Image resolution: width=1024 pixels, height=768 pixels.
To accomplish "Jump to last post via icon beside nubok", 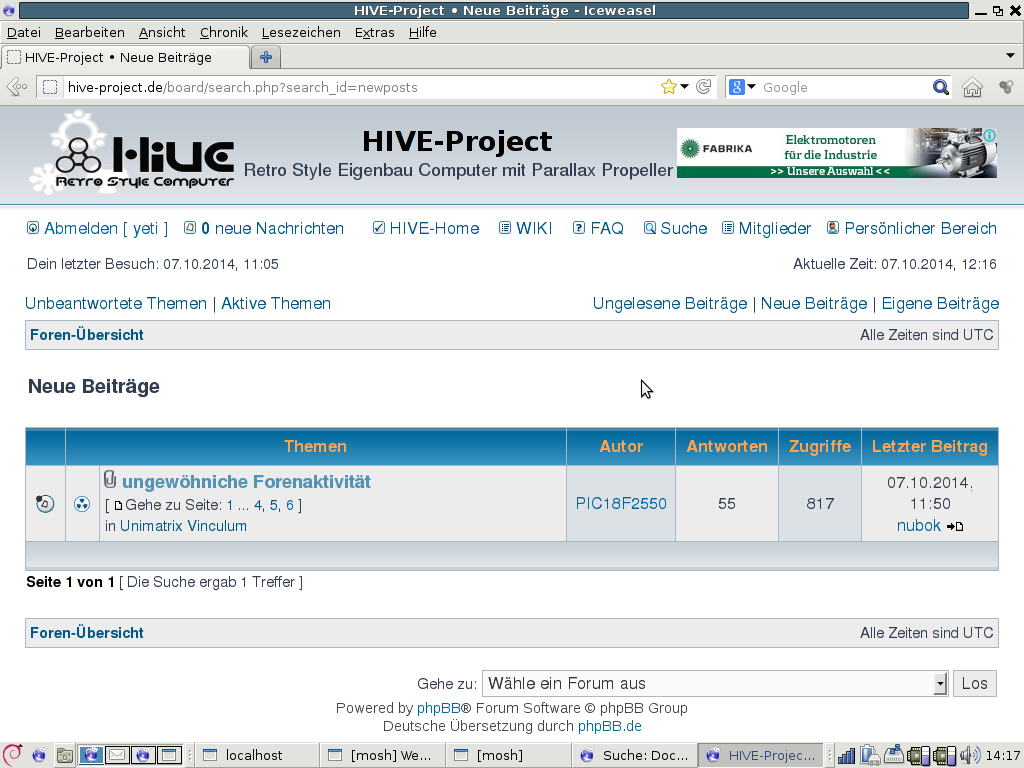I will 955,526.
